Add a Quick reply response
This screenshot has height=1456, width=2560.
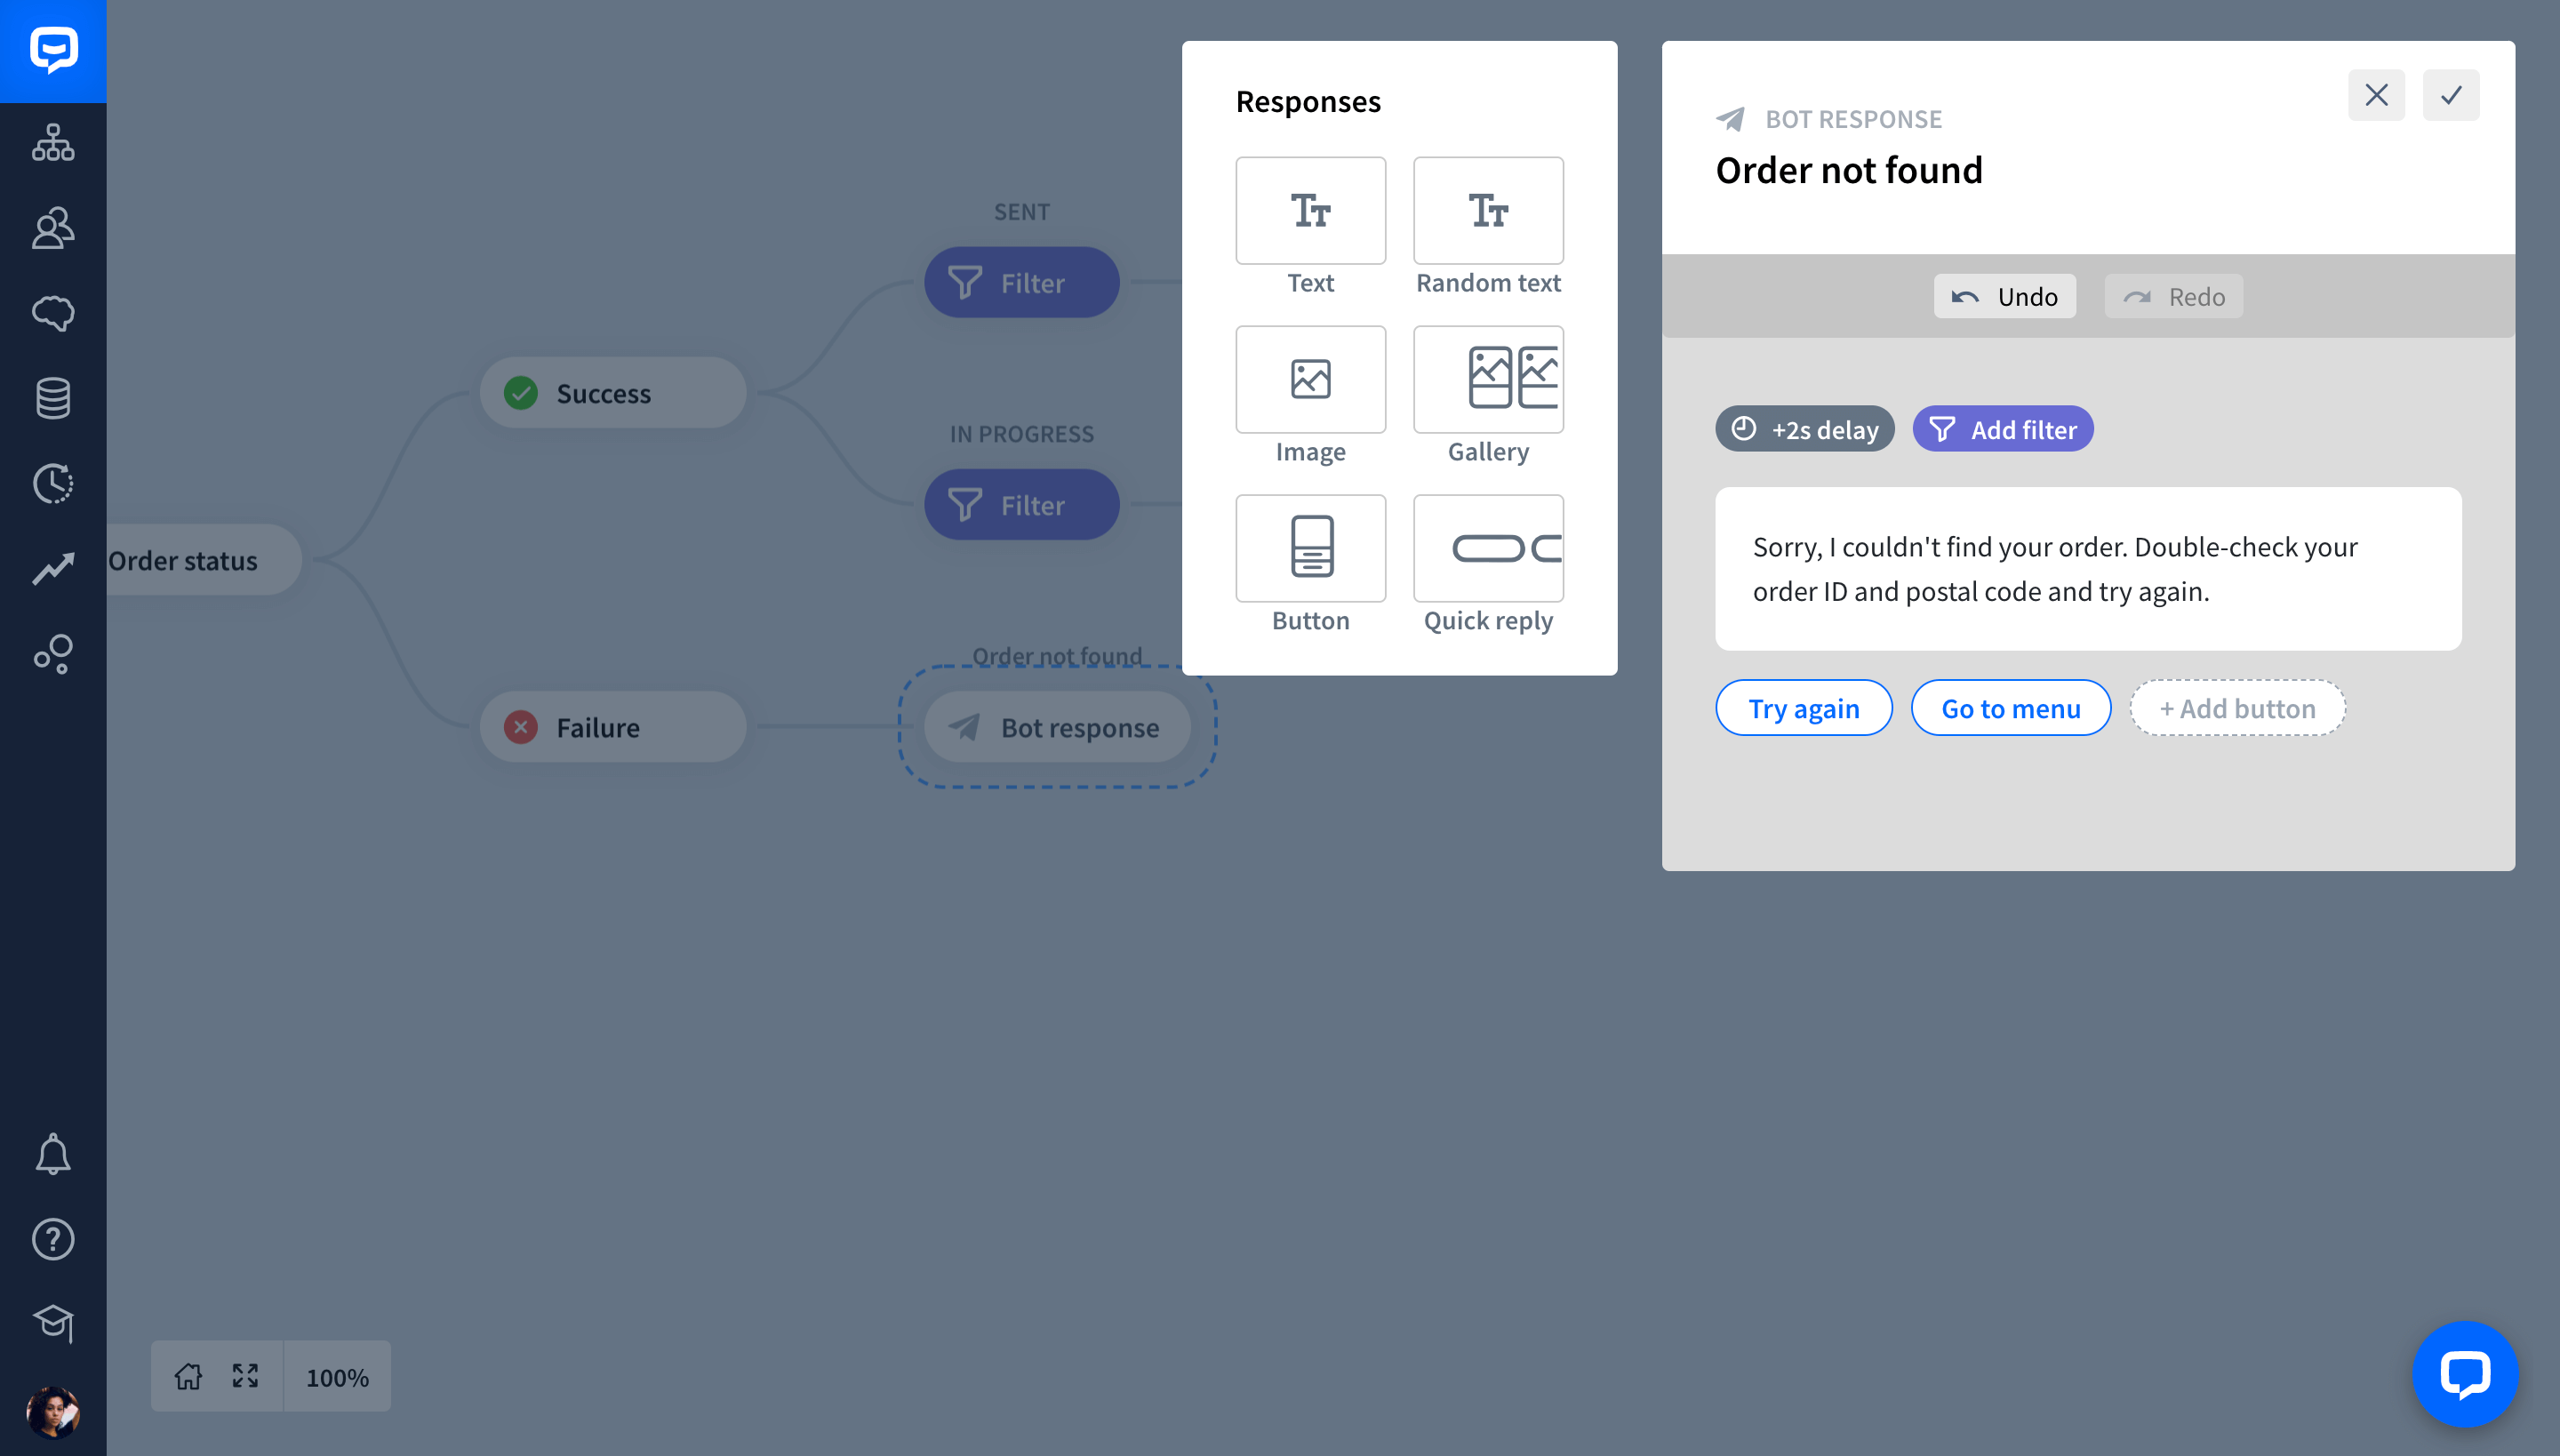[1488, 548]
